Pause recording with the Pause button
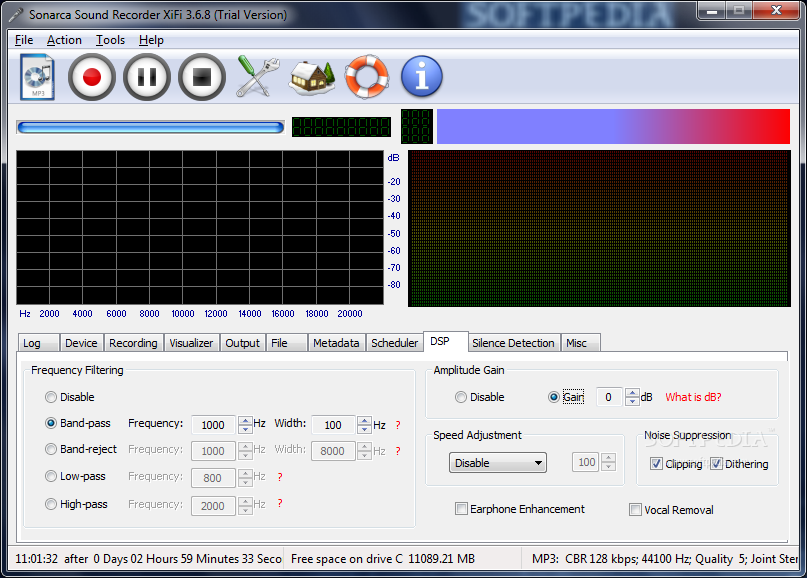The width and height of the screenshot is (807, 578). (x=147, y=77)
